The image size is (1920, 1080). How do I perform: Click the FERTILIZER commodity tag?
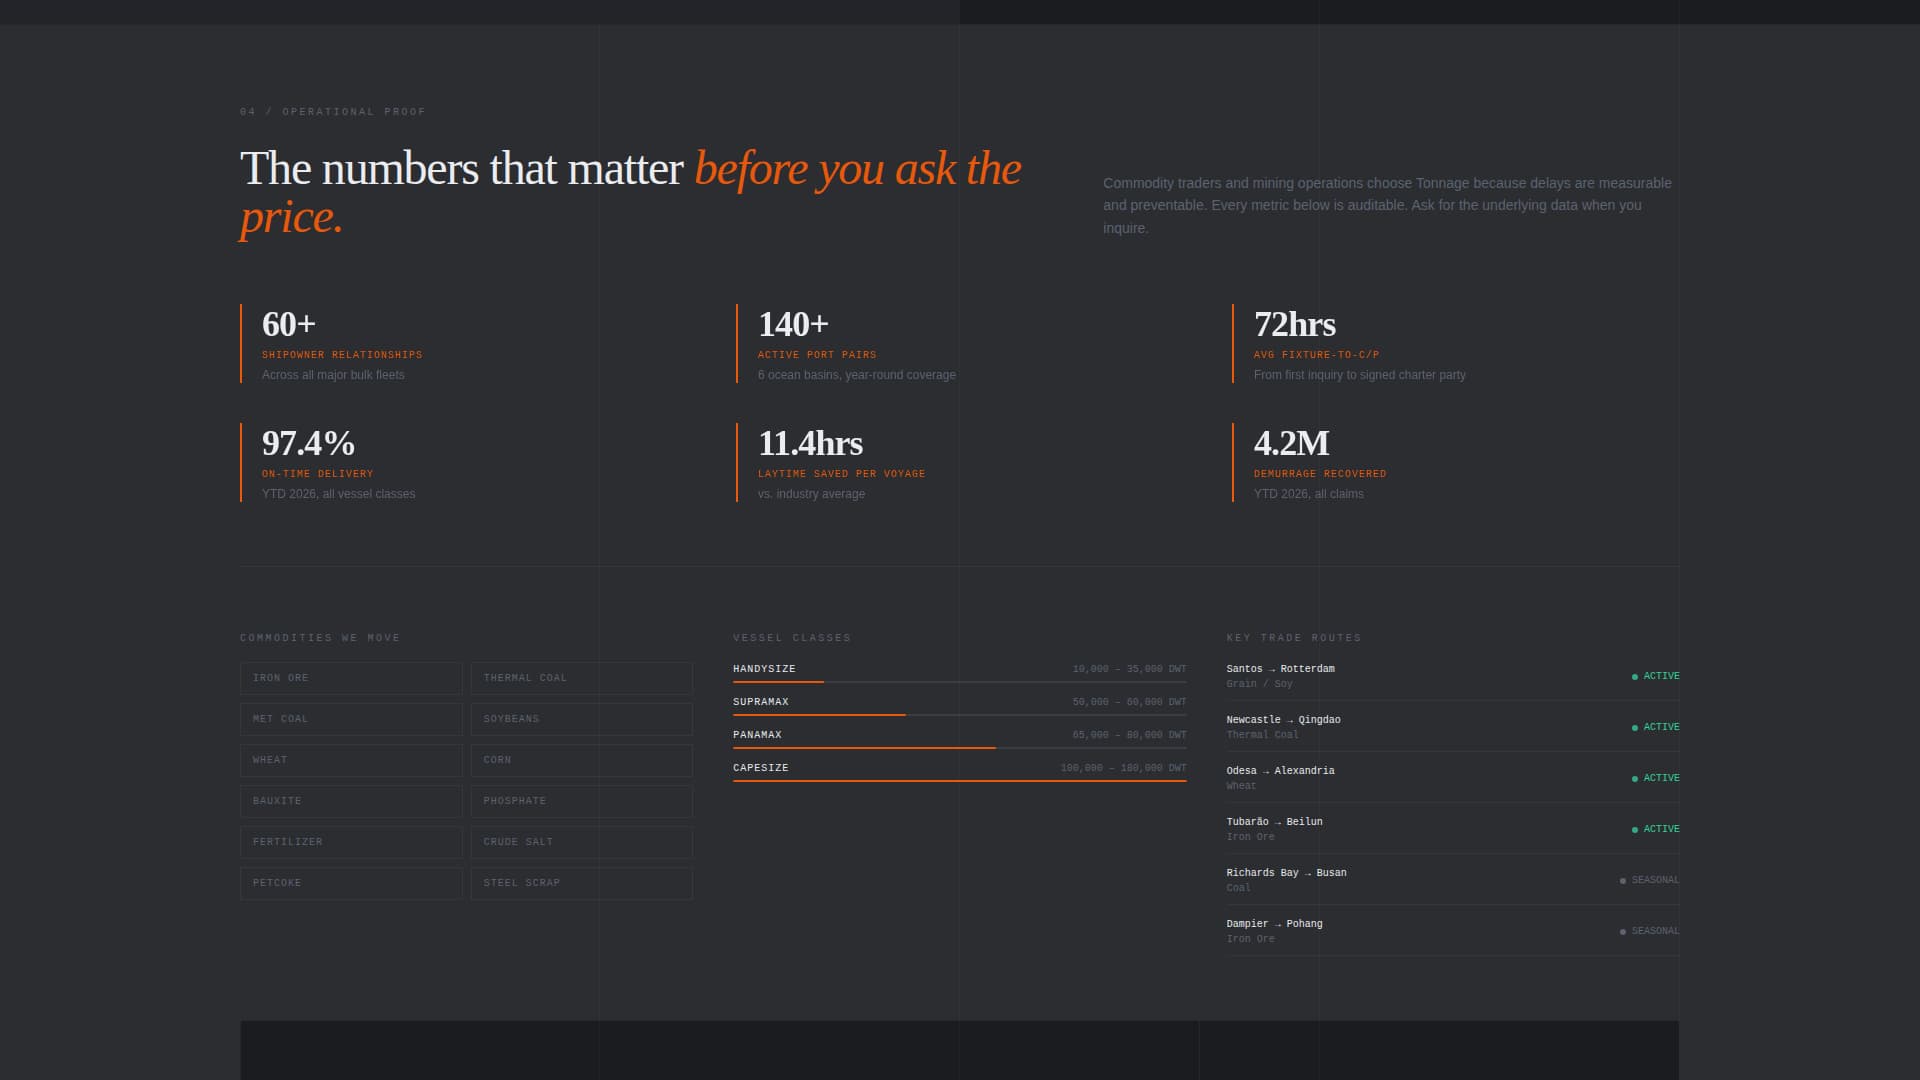(351, 842)
